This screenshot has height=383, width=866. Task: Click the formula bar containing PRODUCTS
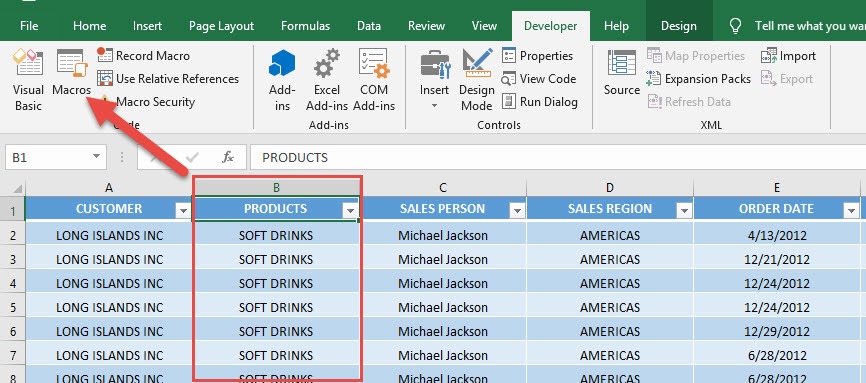[558, 158]
